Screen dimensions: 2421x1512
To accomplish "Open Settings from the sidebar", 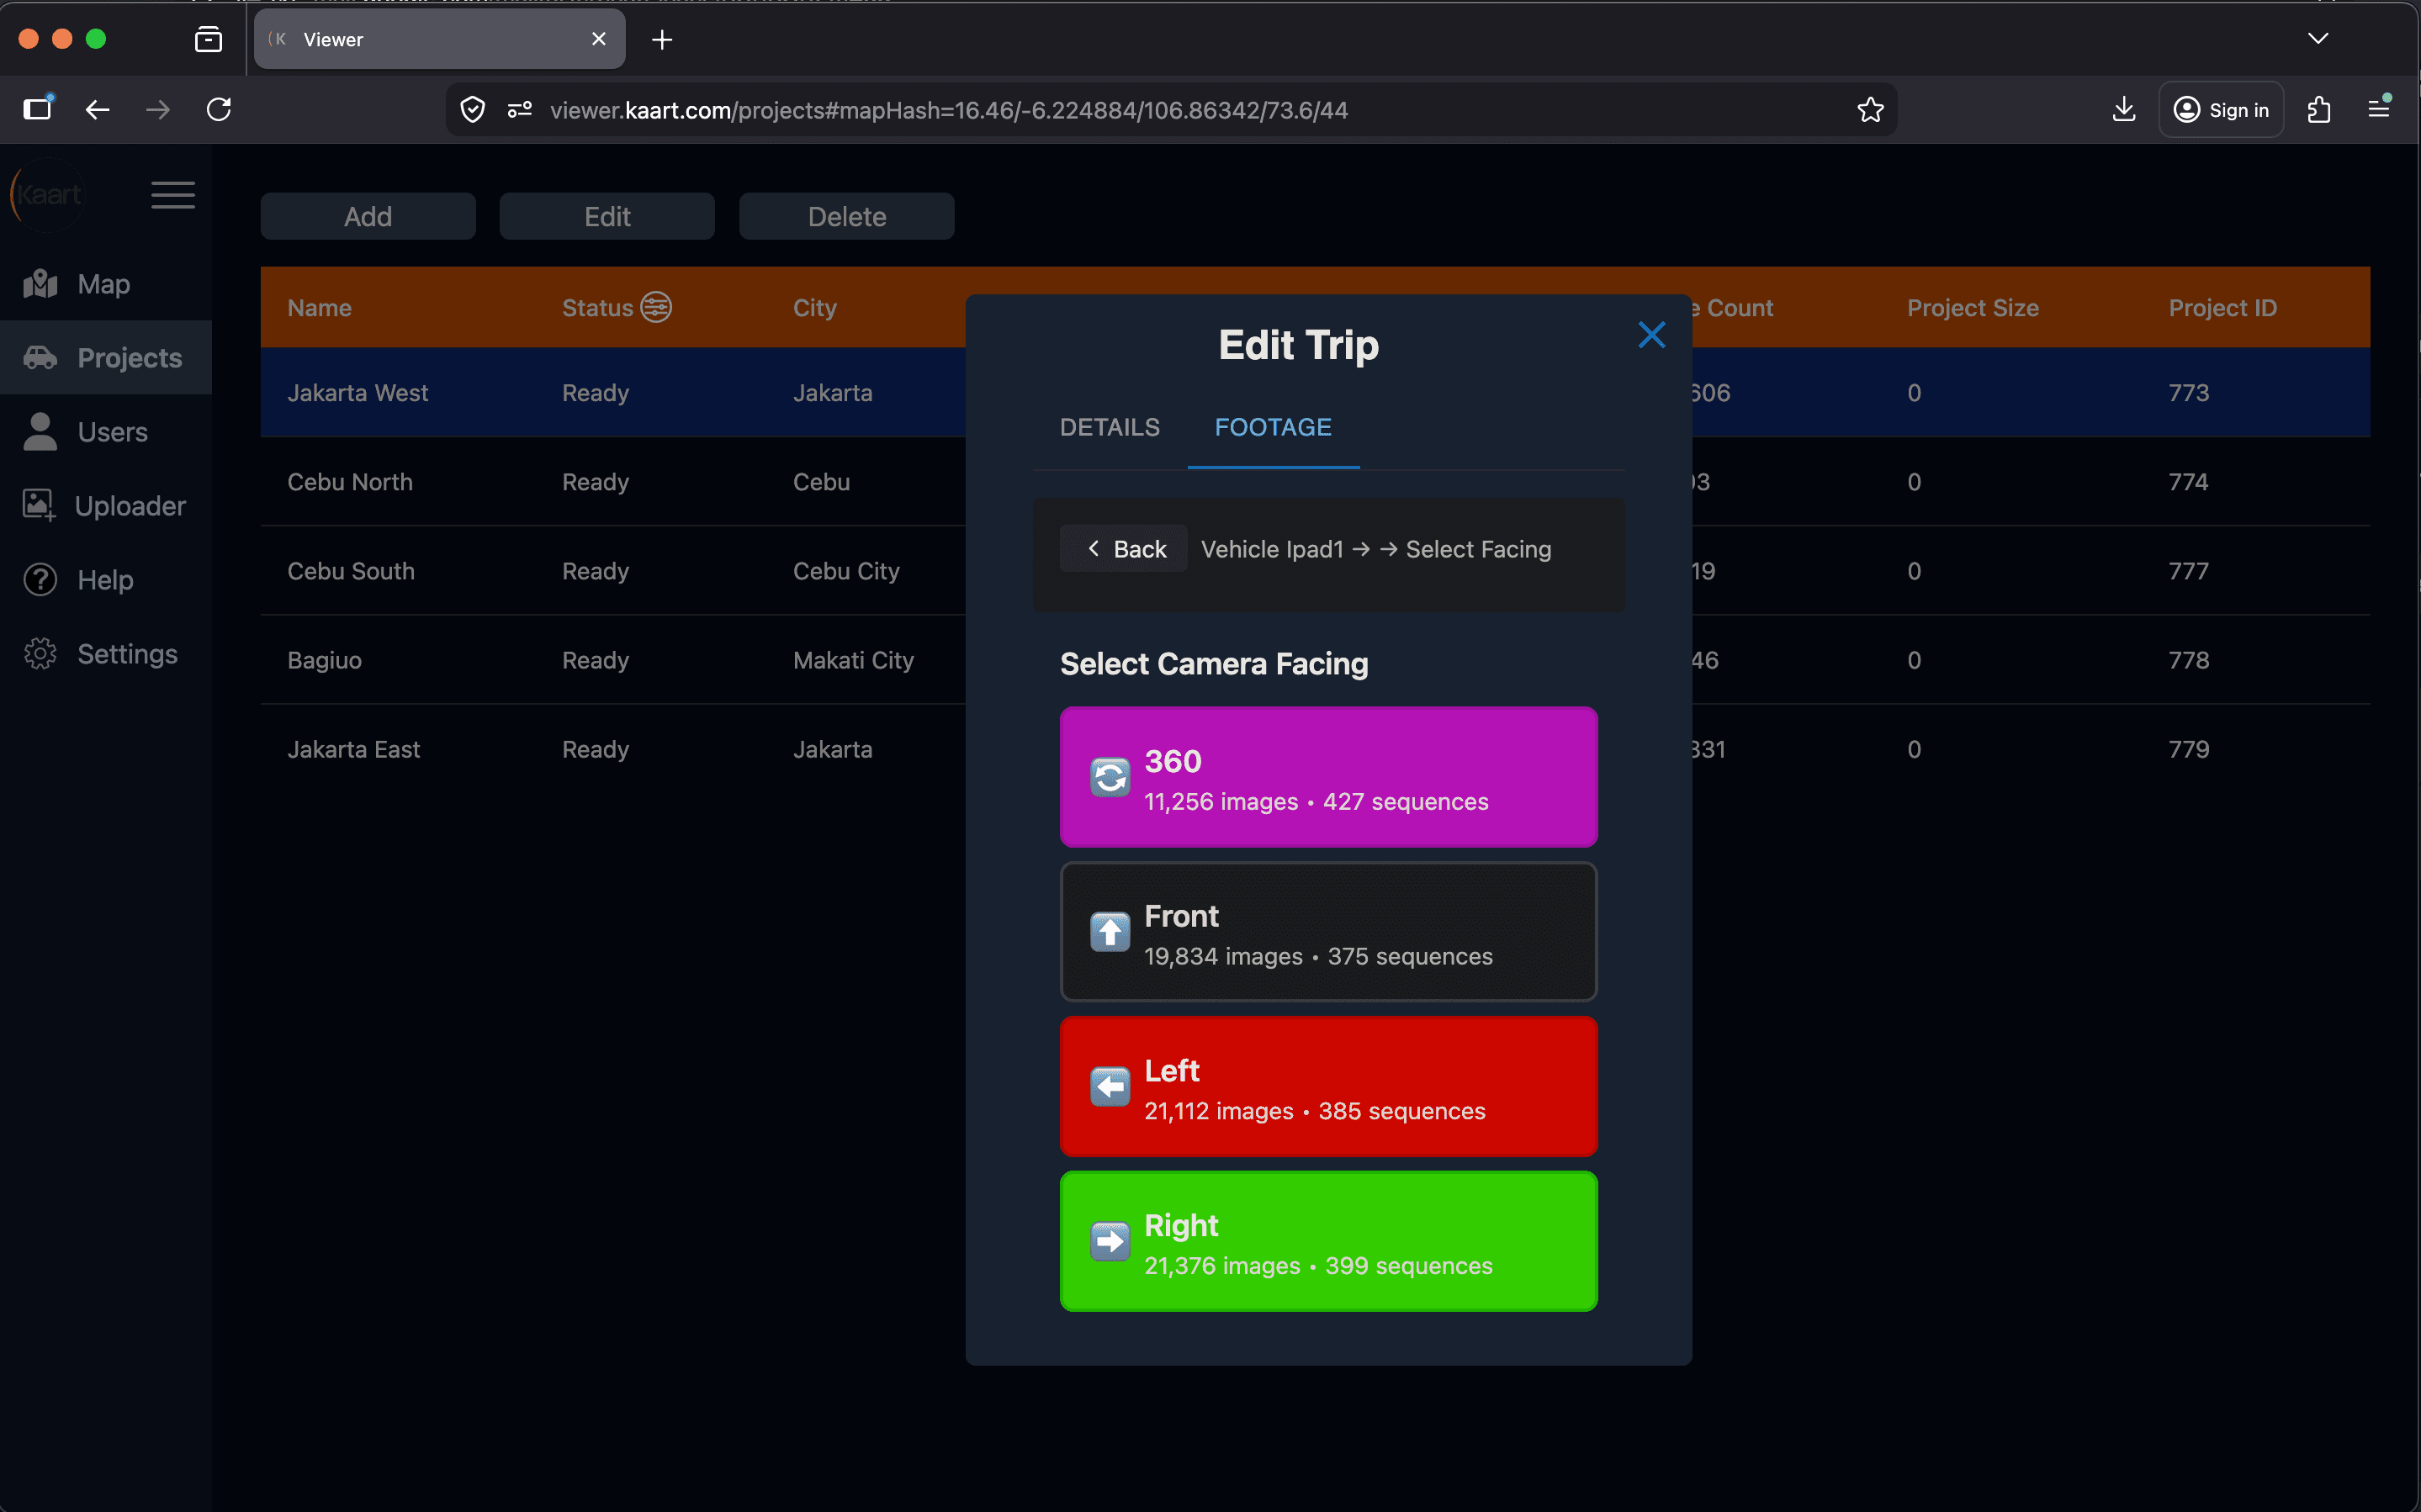I will (x=127, y=653).
